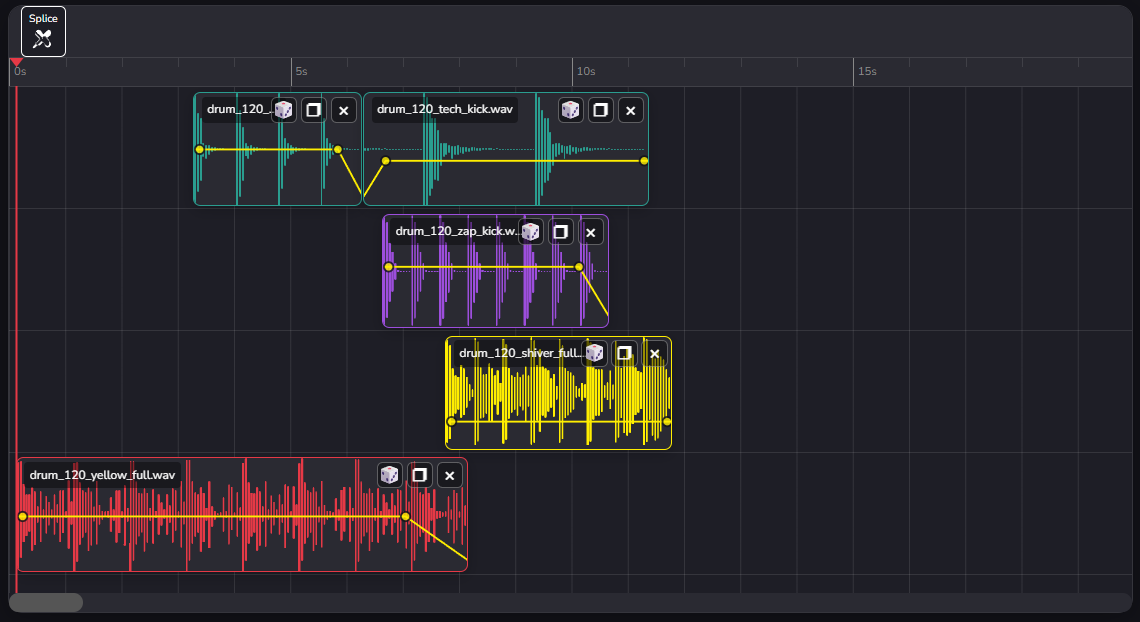
Task: Delete the drum_120_yellow_full.wav clip
Action: [x=450, y=475]
